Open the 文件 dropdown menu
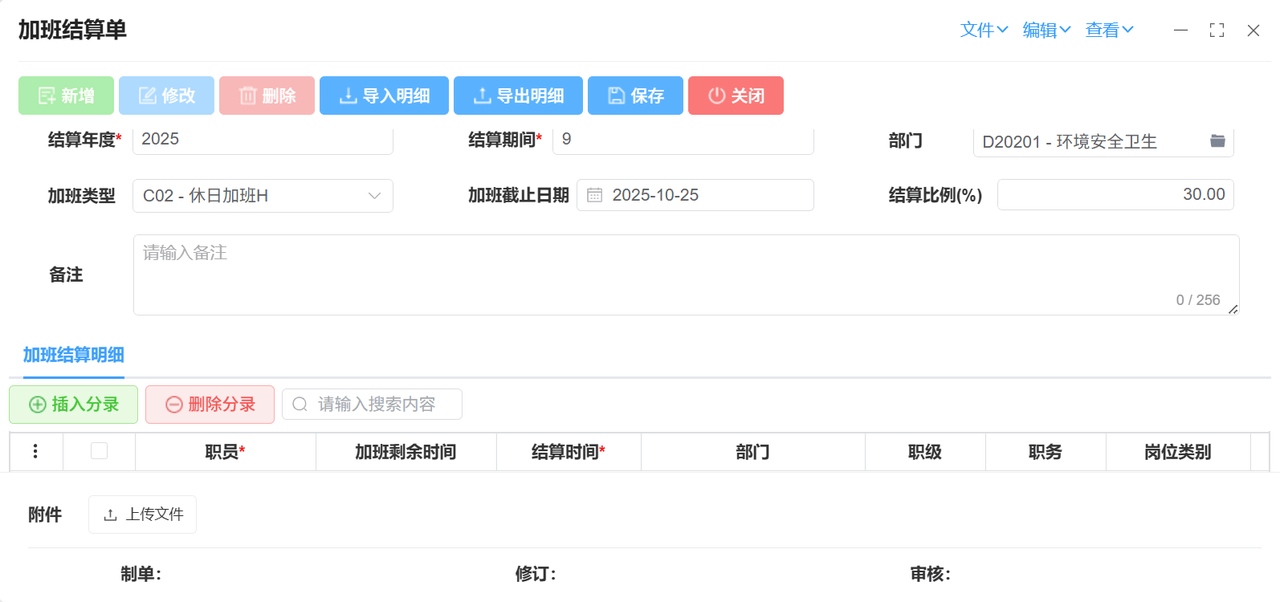The image size is (1280, 602). pos(983,30)
